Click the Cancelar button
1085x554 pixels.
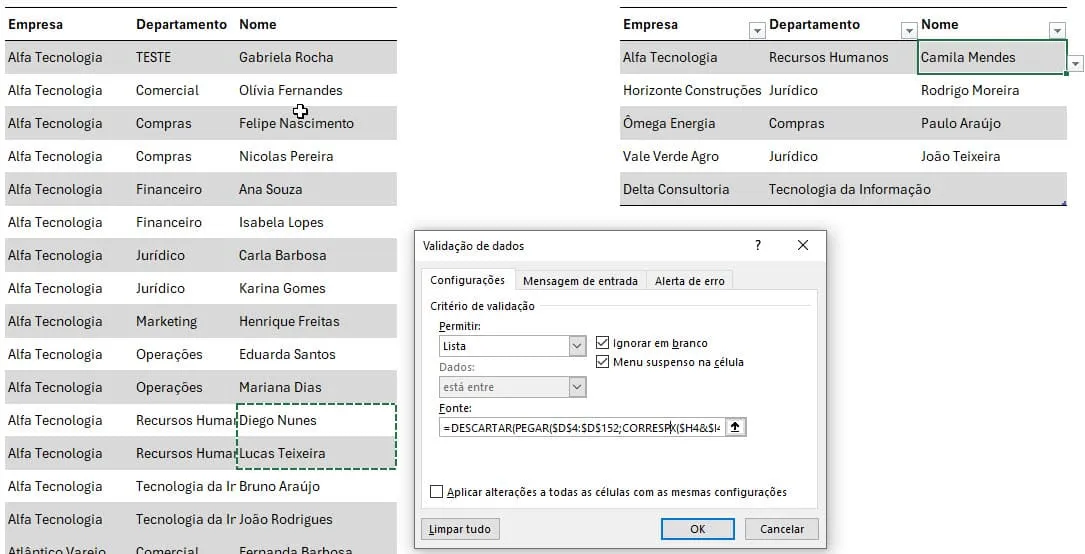pyautogui.click(x=782, y=529)
